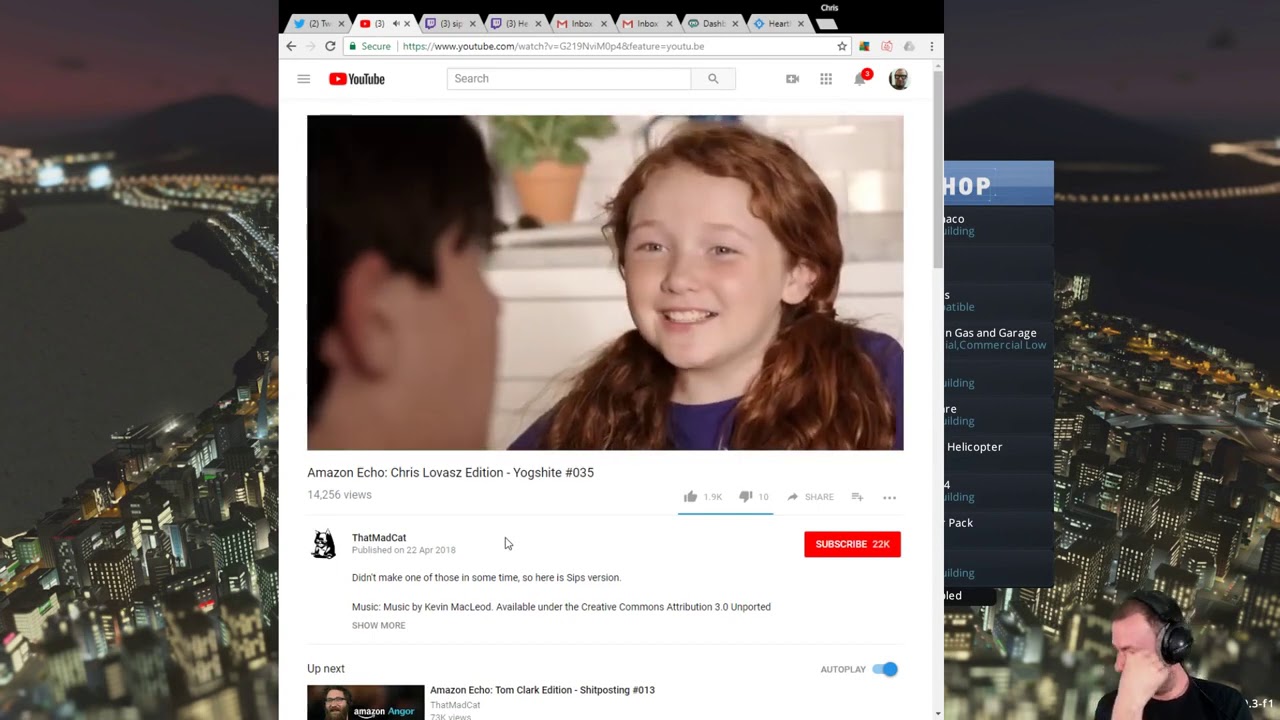This screenshot has height=720, width=1280.
Task: Click the like/dislike ratio bar
Action: point(725,513)
